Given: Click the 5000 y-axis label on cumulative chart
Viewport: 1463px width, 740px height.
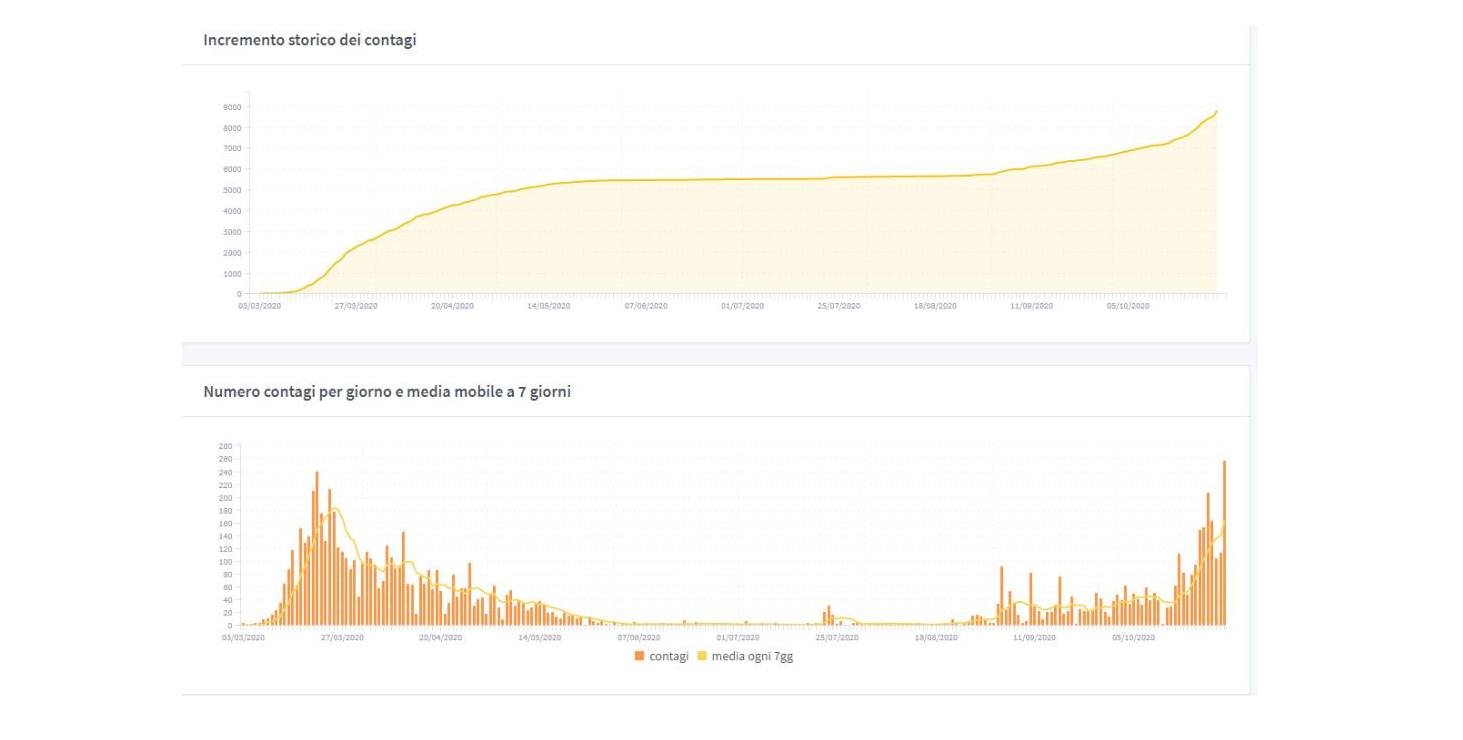Looking at the screenshot, I should pos(231,190).
